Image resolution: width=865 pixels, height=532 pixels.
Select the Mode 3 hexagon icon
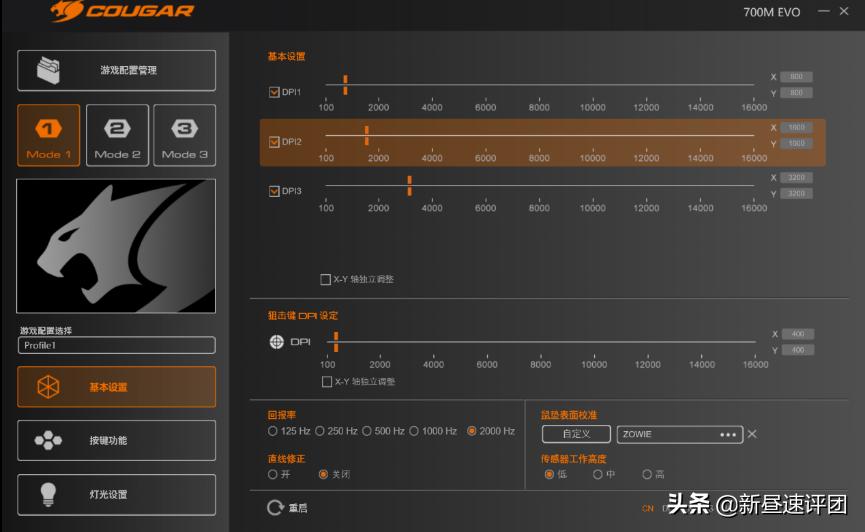point(184,129)
